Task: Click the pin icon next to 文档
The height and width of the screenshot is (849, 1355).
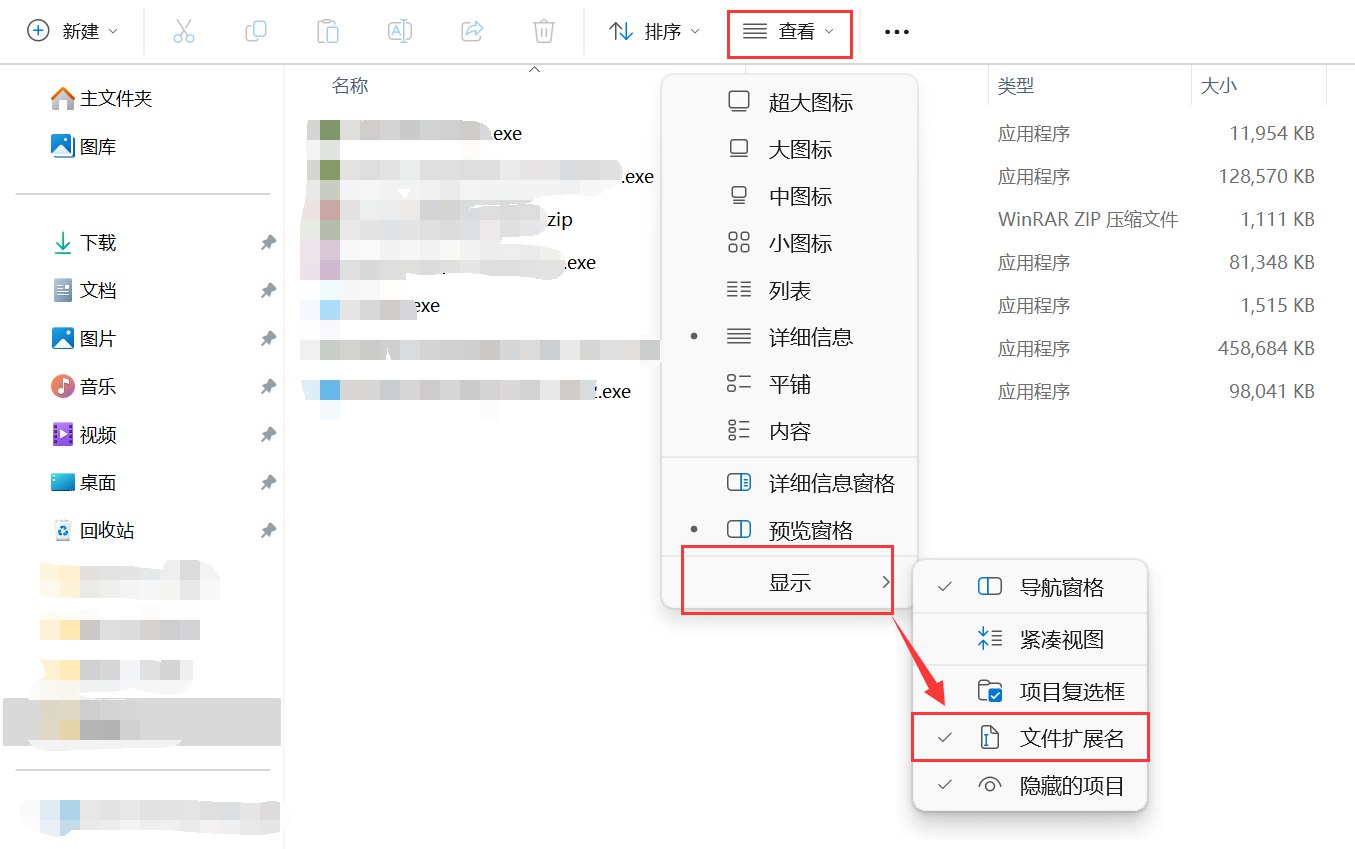Action: (x=268, y=290)
